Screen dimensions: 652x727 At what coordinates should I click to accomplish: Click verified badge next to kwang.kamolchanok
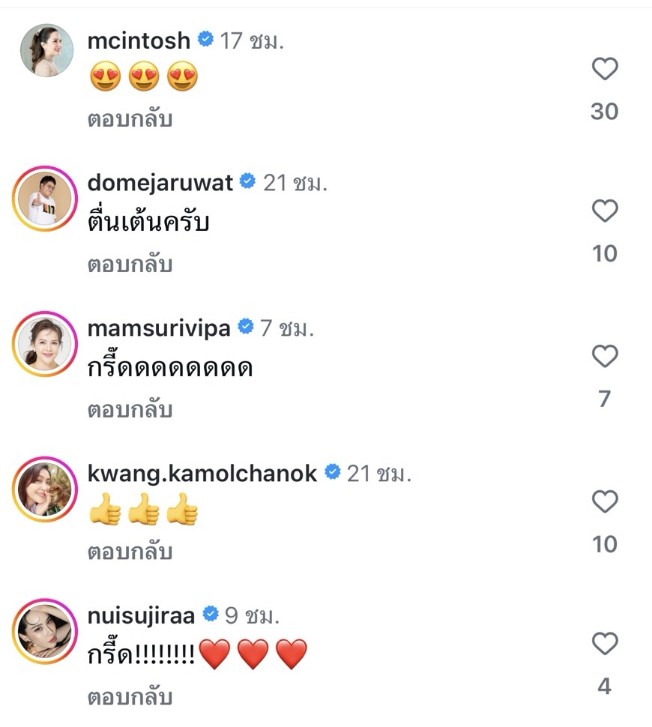click(332, 472)
